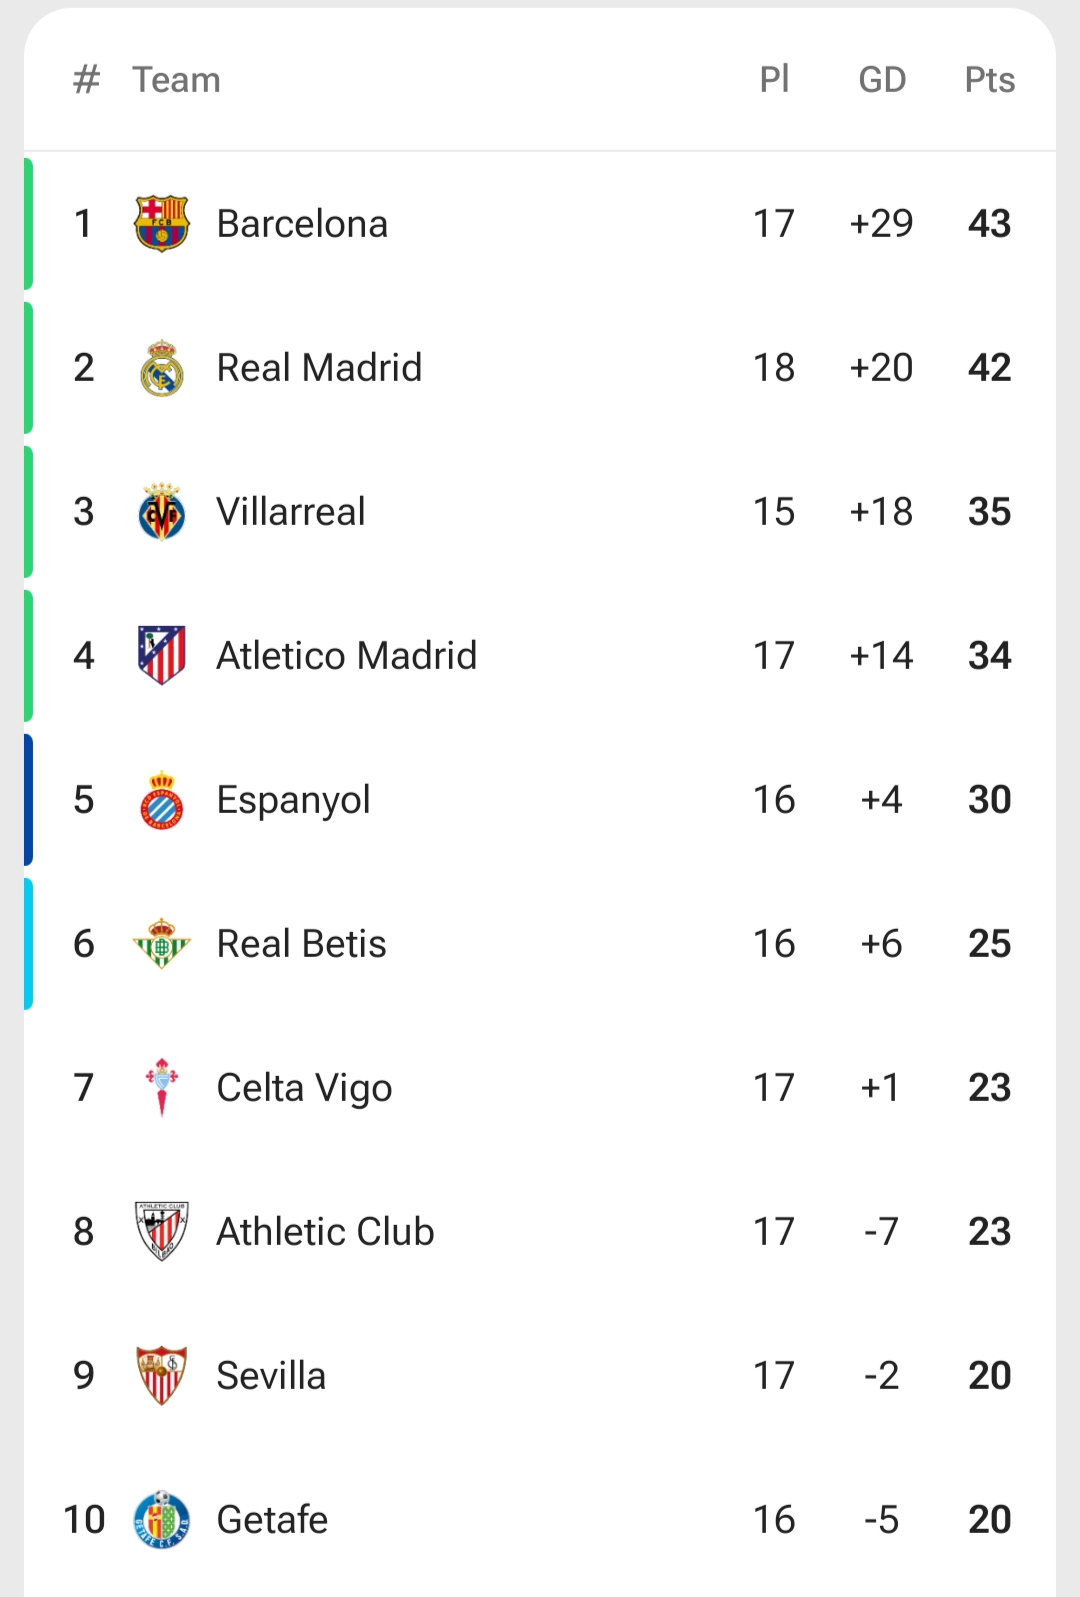1080x1597 pixels.
Task: Click the Celta Vigo club logo
Action: pyautogui.click(x=161, y=1087)
